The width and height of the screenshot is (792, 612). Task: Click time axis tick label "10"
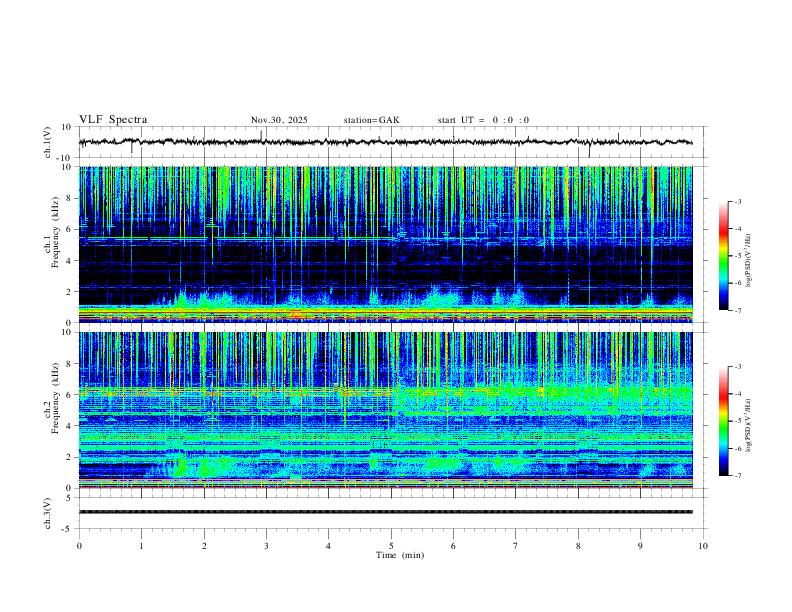click(x=703, y=546)
